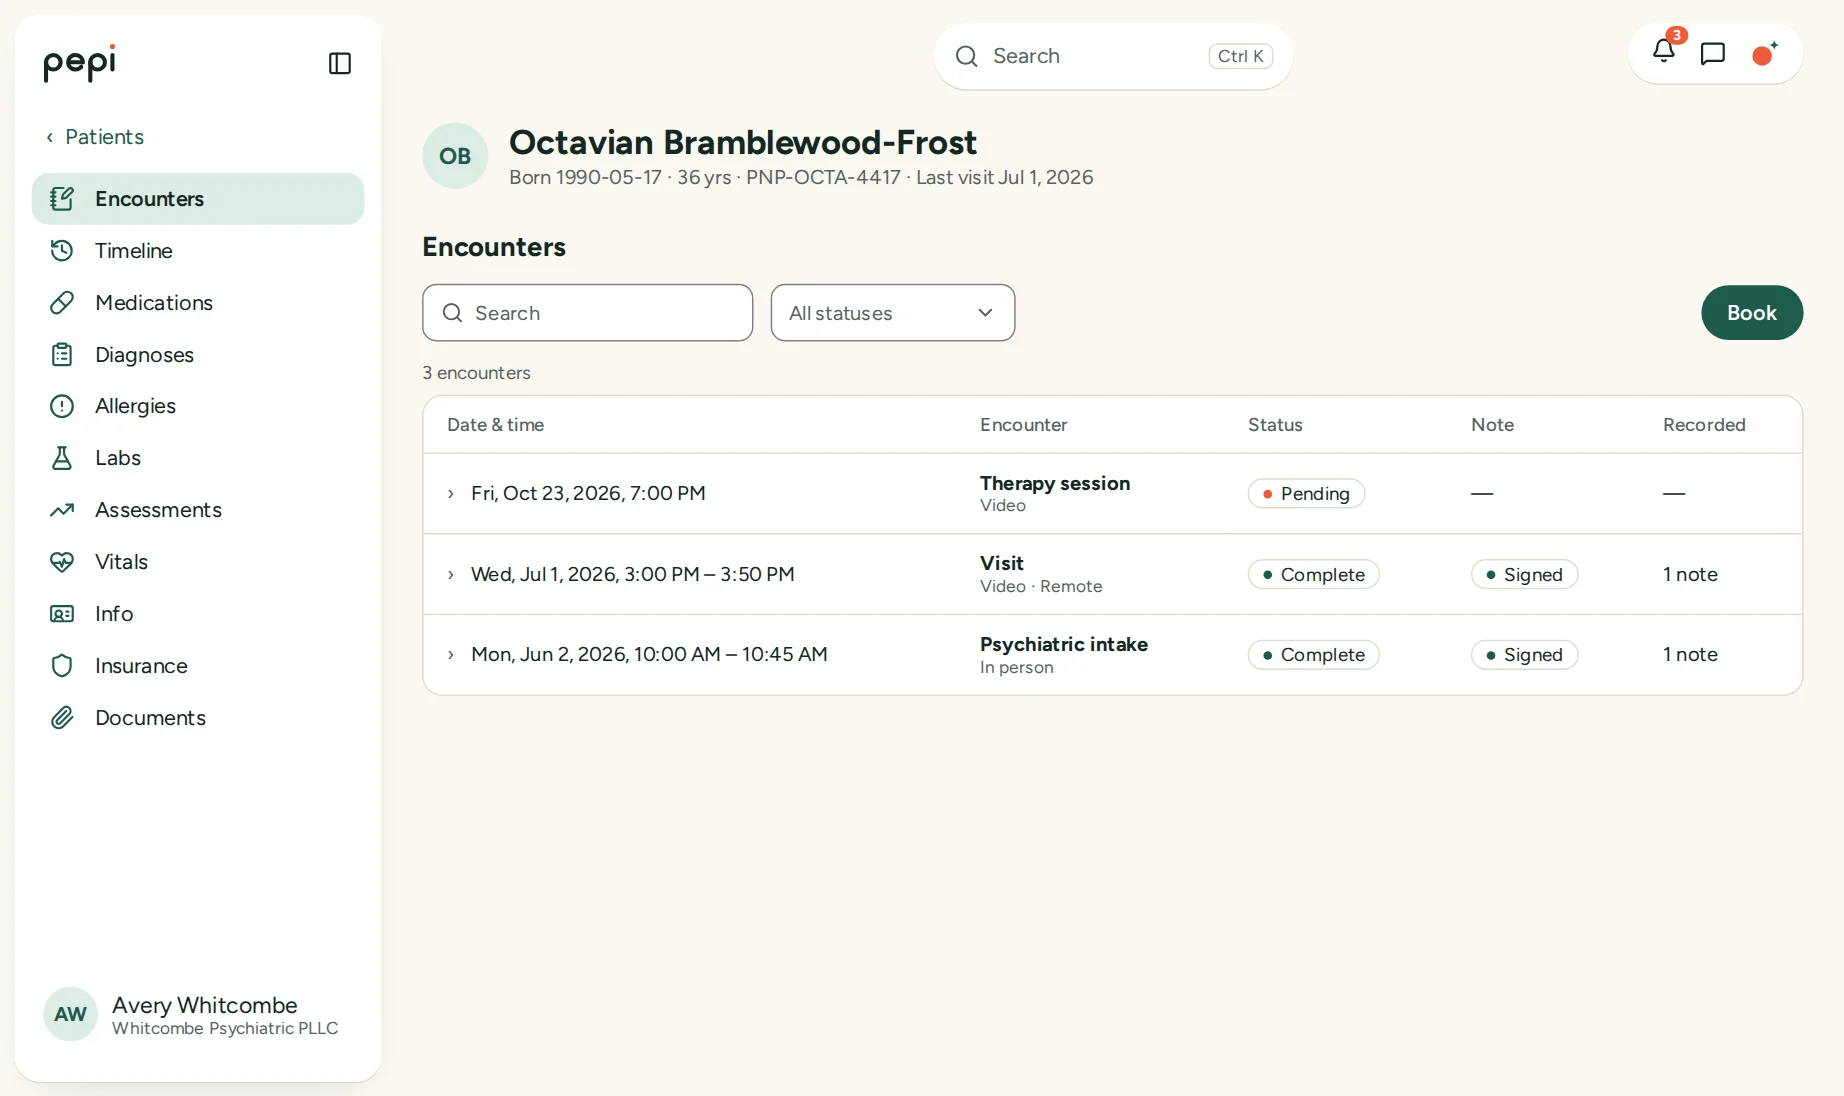The height and width of the screenshot is (1096, 1844).
Task: Open the All statuses dropdown
Action: tap(893, 313)
